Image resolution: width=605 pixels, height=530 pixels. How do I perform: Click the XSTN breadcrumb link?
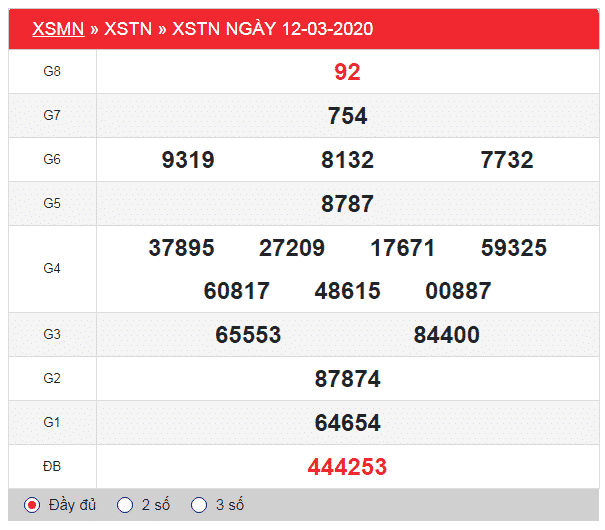tap(128, 29)
